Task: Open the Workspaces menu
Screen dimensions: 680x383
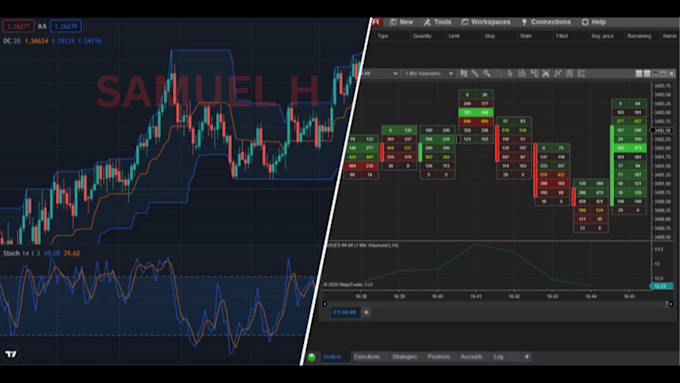Action: click(x=485, y=22)
